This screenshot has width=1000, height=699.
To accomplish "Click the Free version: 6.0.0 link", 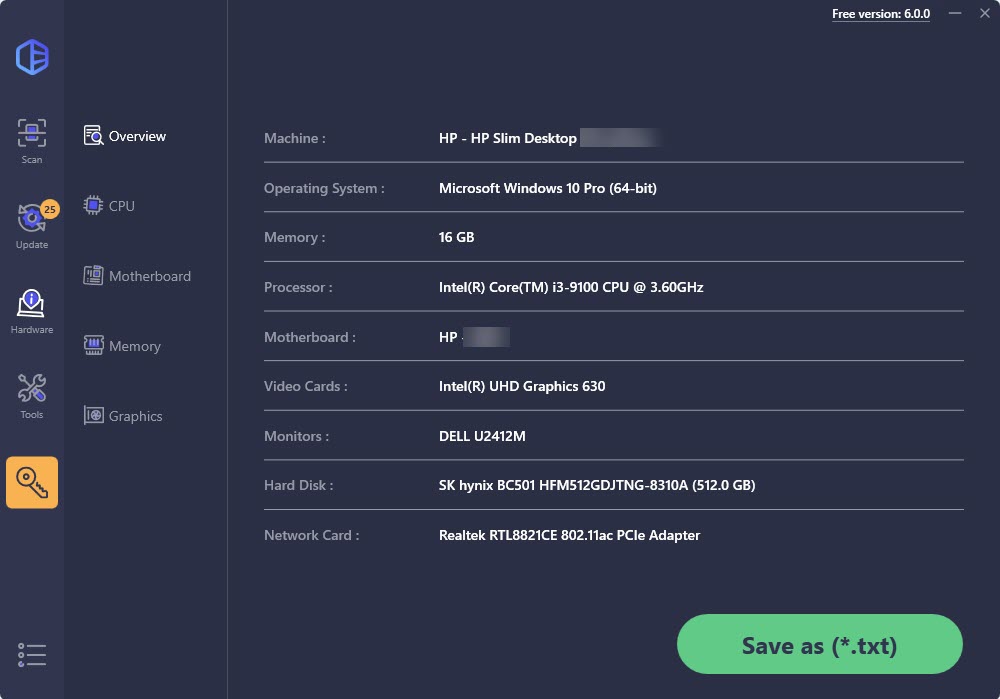I will pos(881,14).
